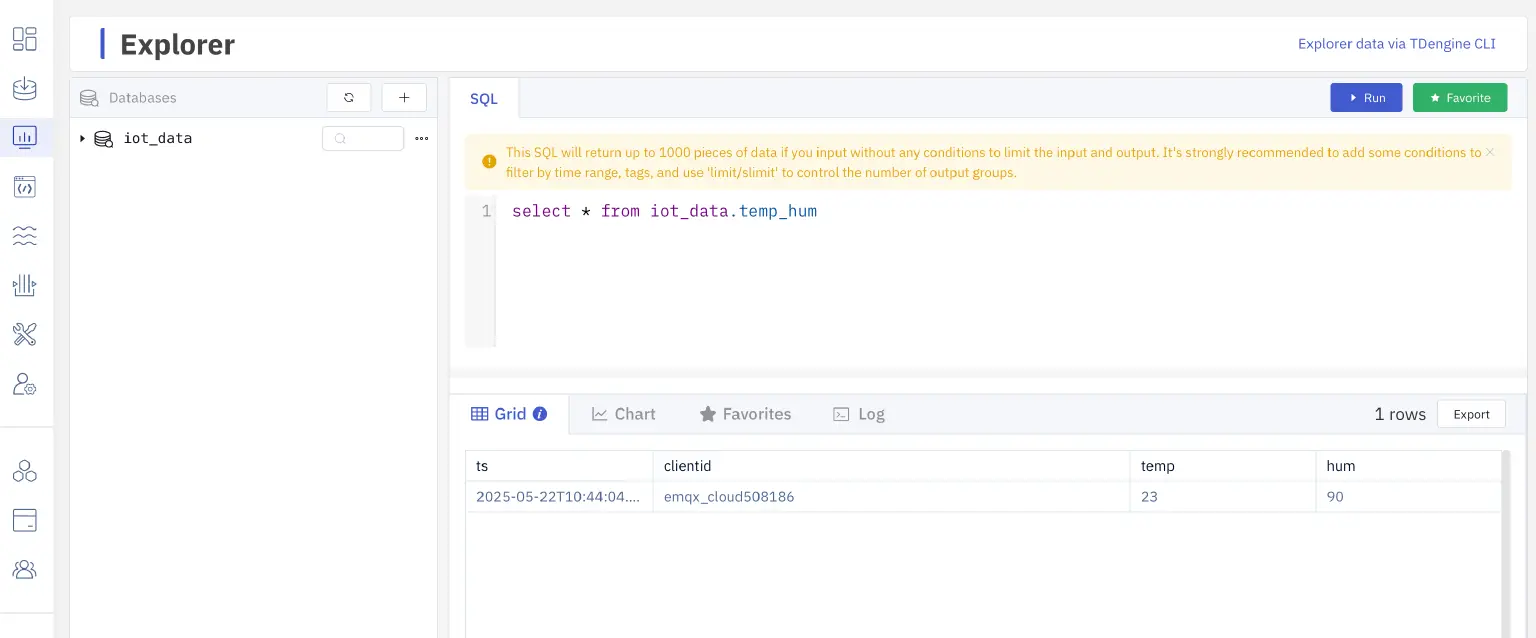Image resolution: width=1536 pixels, height=638 pixels.
Task: Click the plus icon to add database
Action: coord(404,98)
